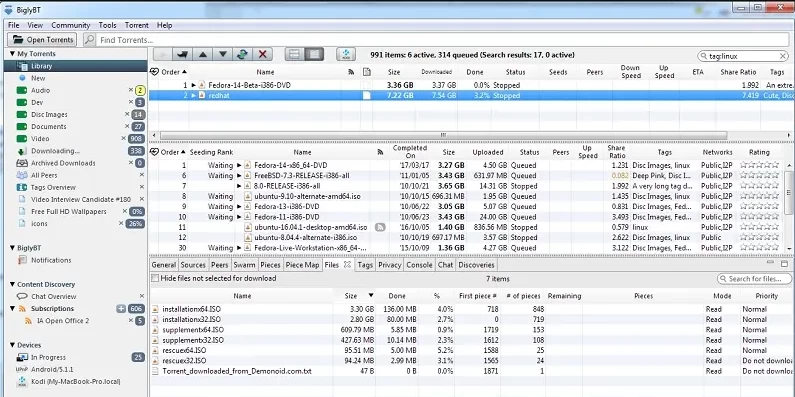Click the Search for files field
Viewport: 795px width, 397px height.
(755, 279)
